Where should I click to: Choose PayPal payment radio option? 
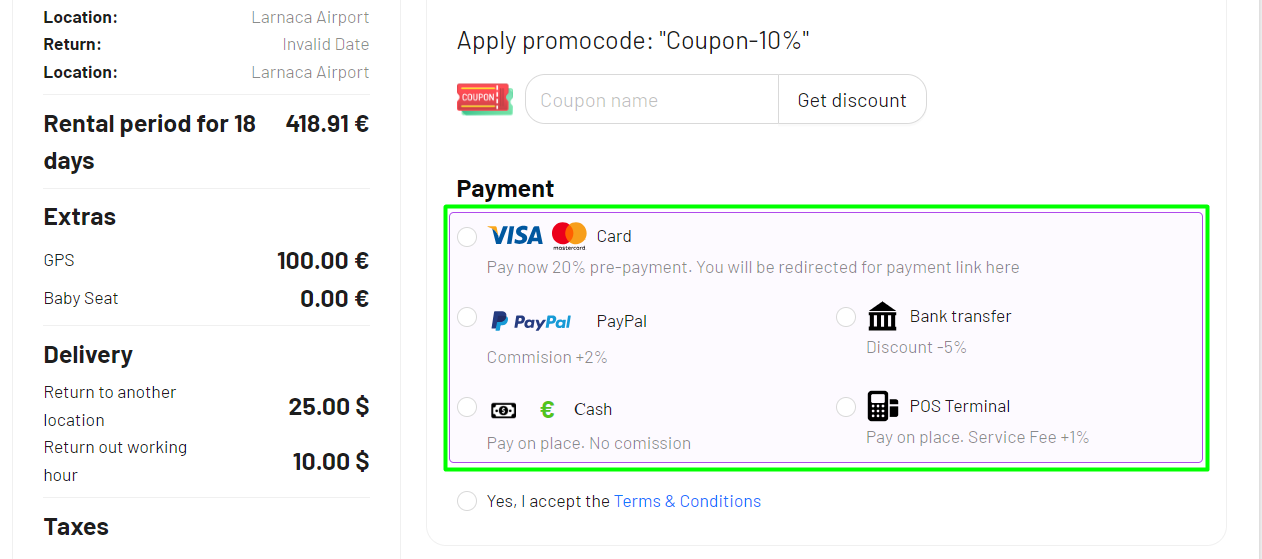tap(467, 318)
